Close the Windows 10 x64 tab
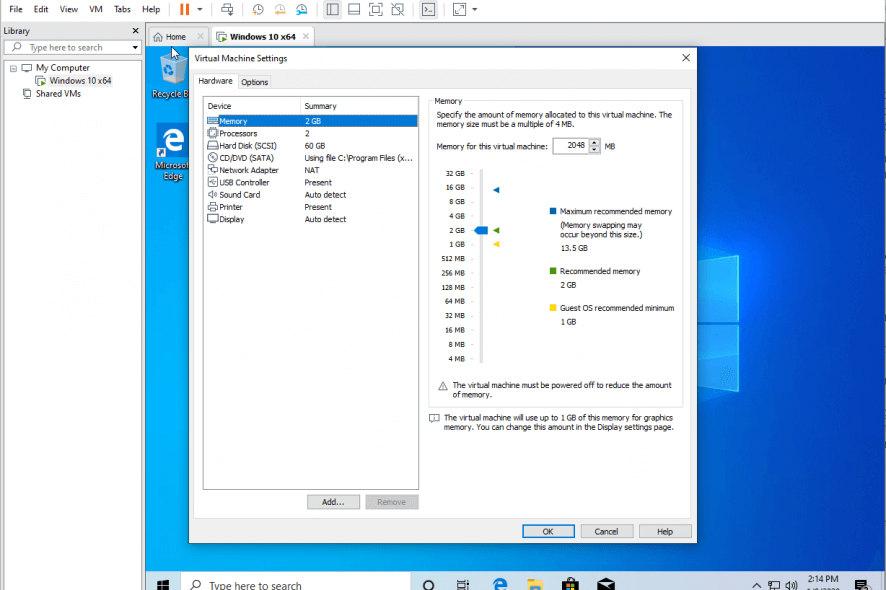This screenshot has width=886, height=590. 306,36
